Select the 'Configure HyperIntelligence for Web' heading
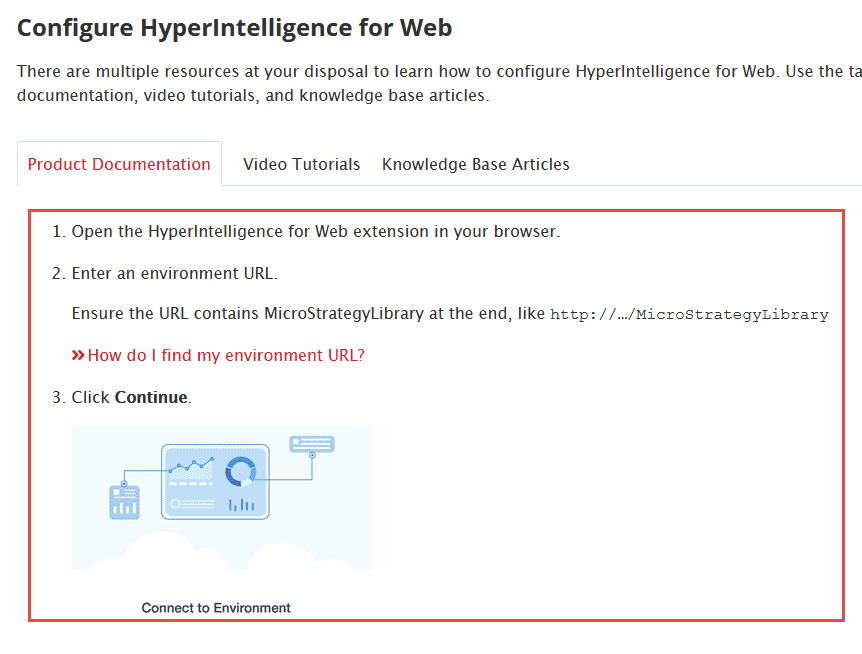Image resolution: width=862 pixels, height=654 pixels. 235,27
